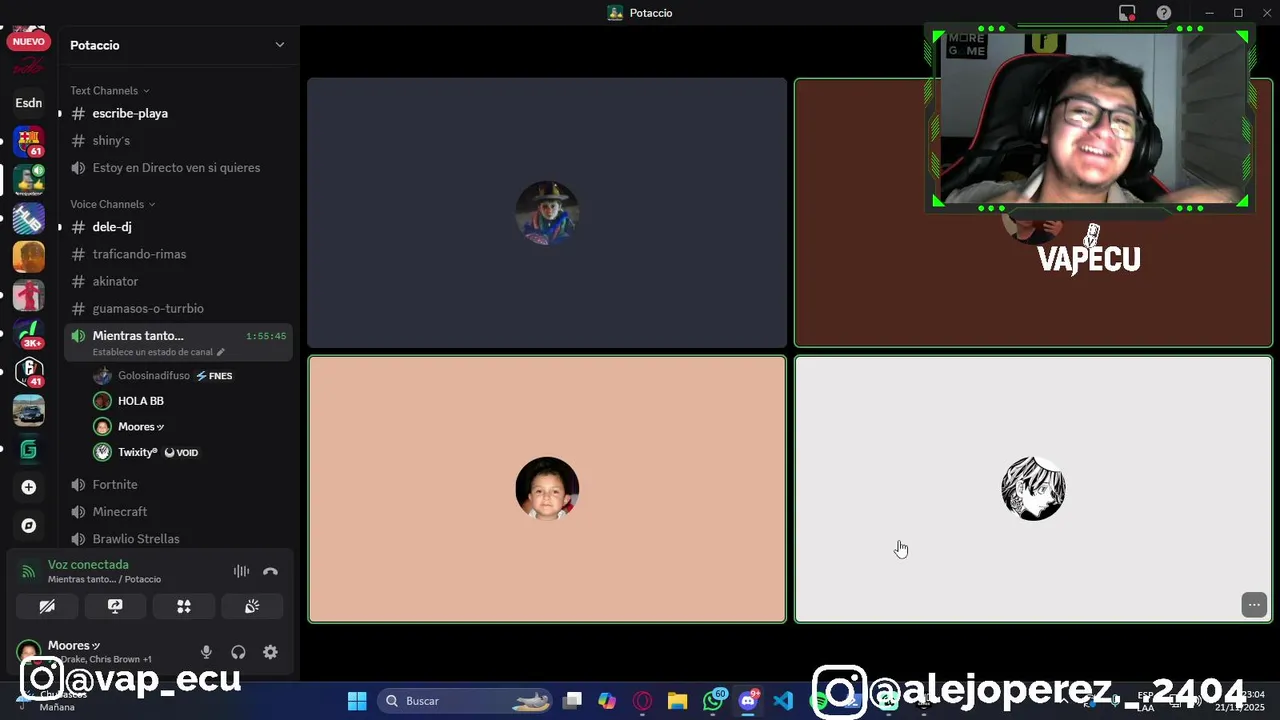
Task: Turn on camera in voice panel
Action: (47, 606)
